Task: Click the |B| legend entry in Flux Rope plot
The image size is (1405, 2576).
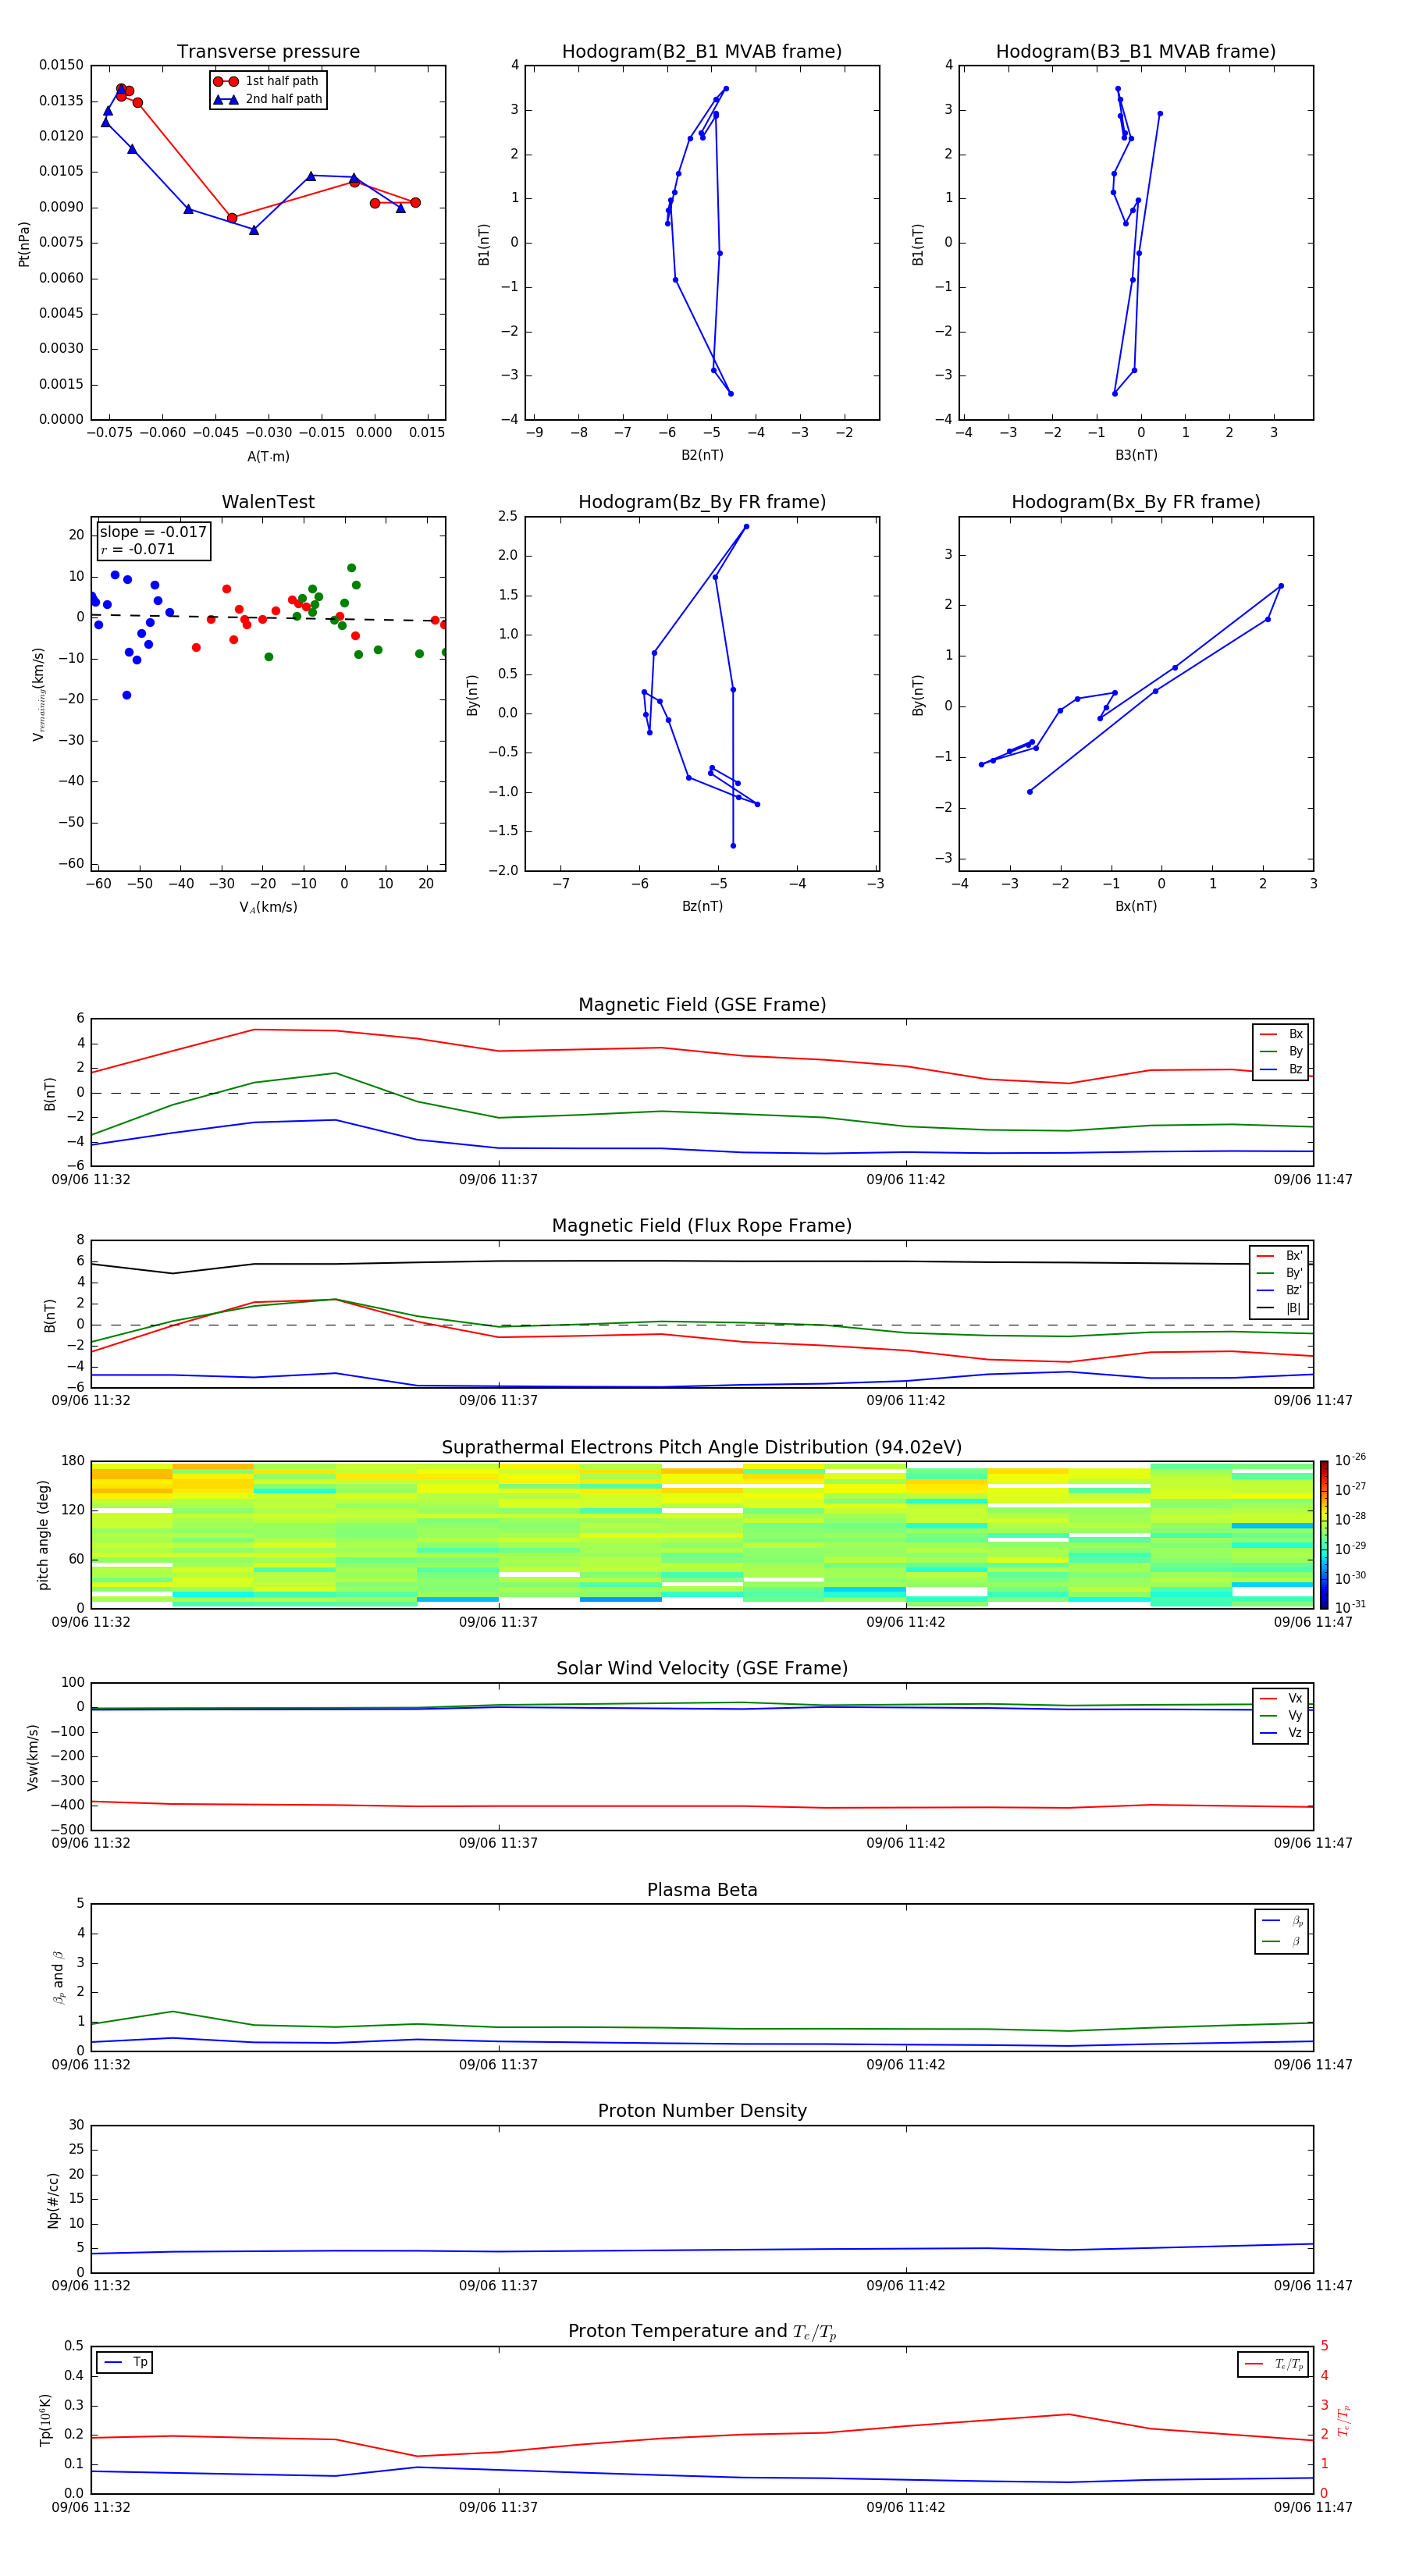Action: coord(1279,1308)
